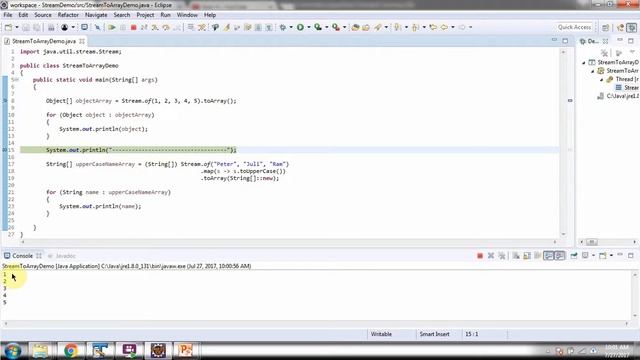Open the Display Selected Console dropdown arrow
Screen dimensions: 640x360
pos(593,256)
